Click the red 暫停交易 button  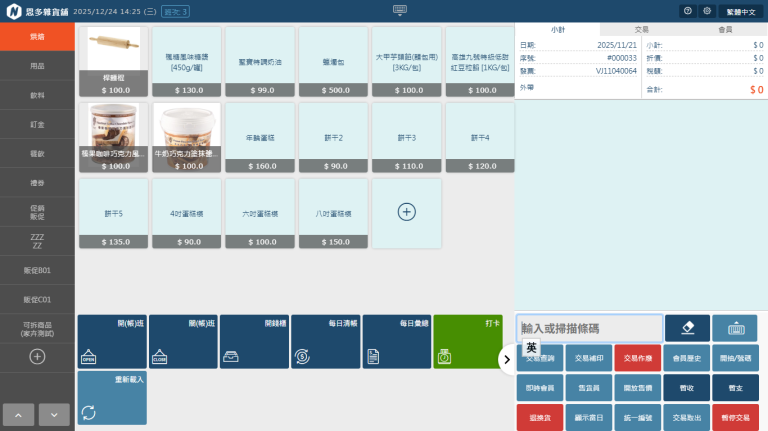[735, 416]
